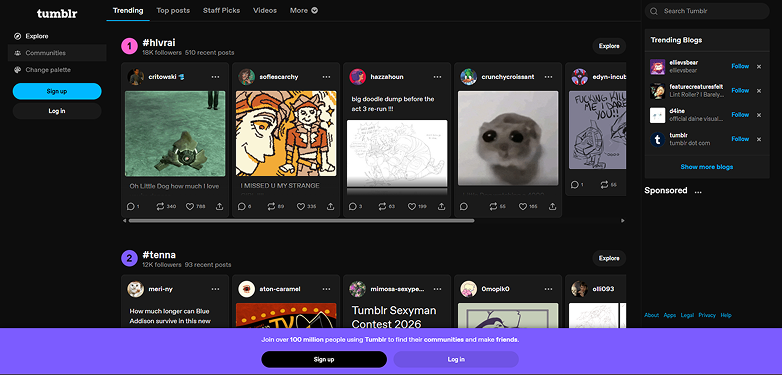Reply icon on crunchycroissant's post
The image size is (782, 375).
coord(463,206)
